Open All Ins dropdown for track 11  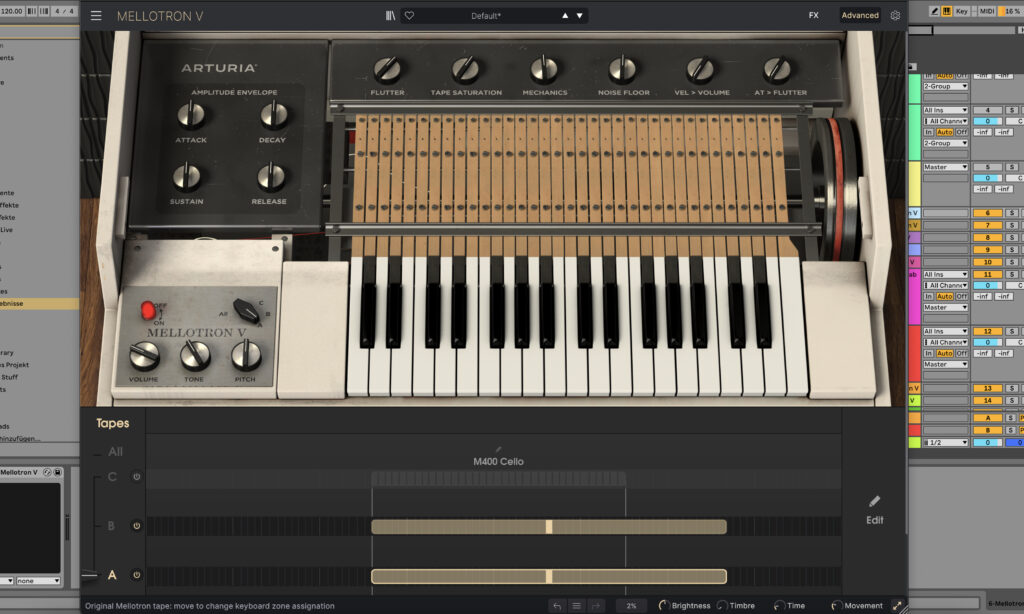945,274
